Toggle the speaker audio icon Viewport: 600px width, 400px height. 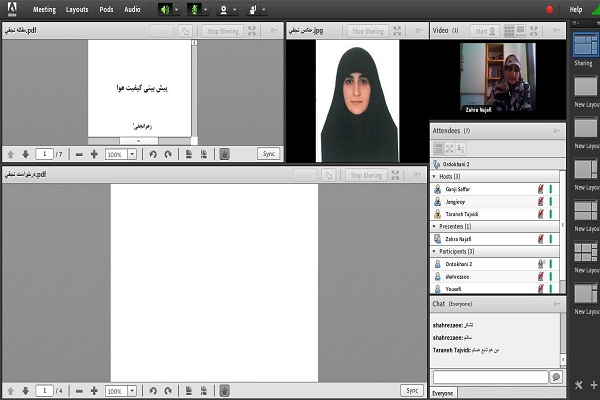(x=165, y=10)
